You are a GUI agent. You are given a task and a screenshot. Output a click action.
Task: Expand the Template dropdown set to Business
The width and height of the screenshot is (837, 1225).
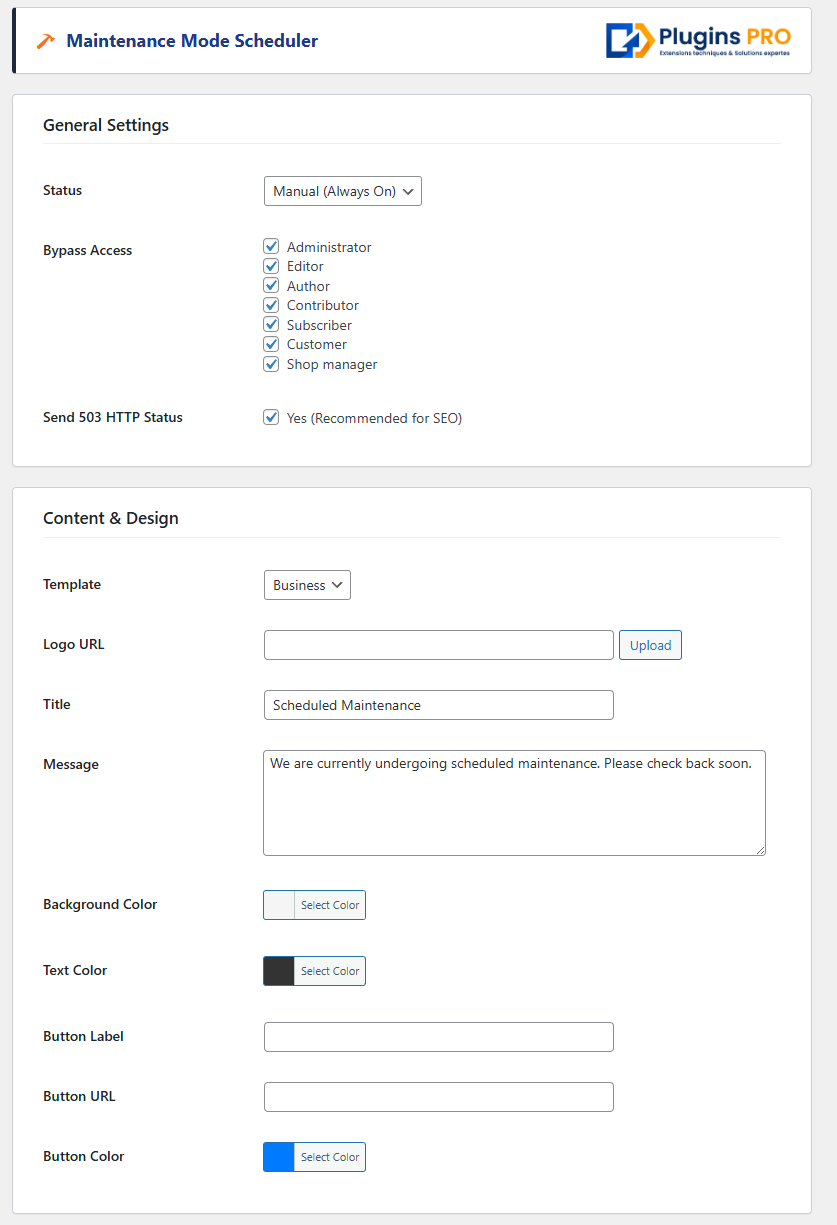point(307,585)
